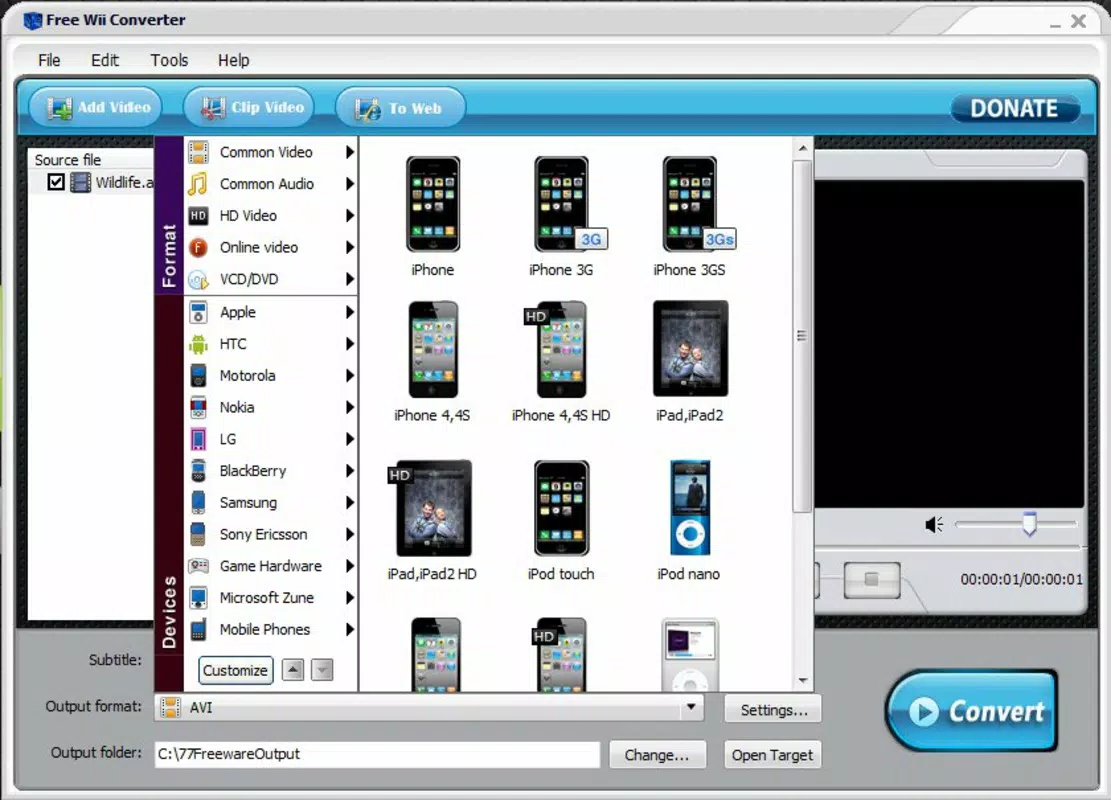Click the To Web button
Screen dimensions: 1111x800
tap(400, 108)
